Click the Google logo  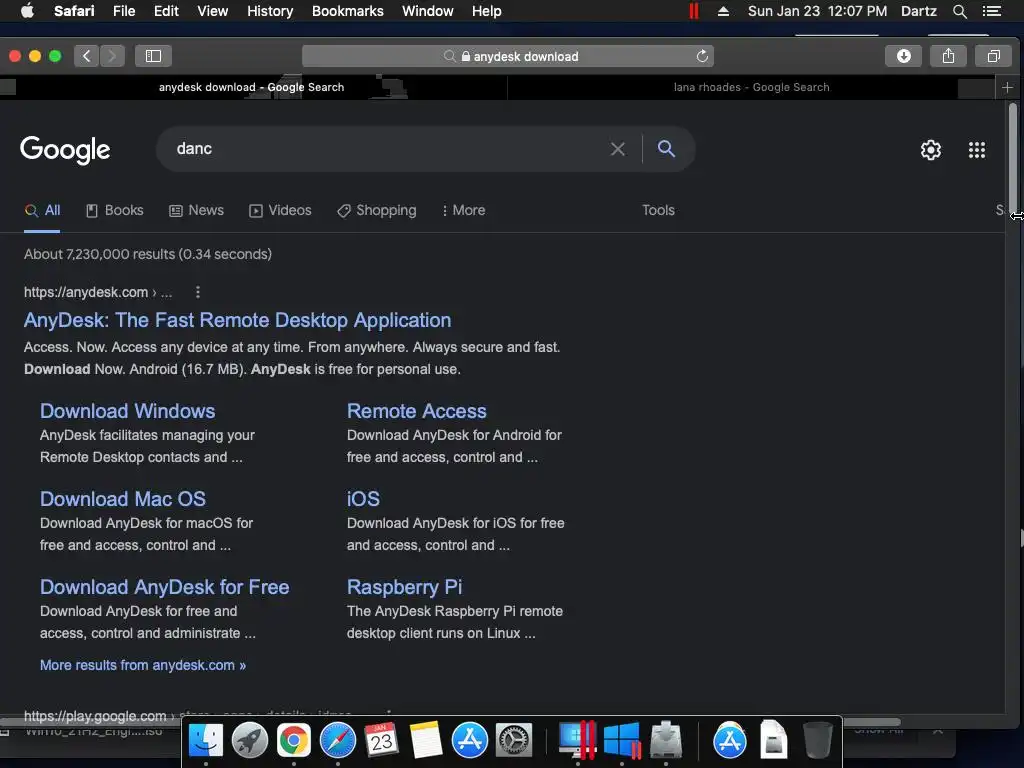pos(65,150)
